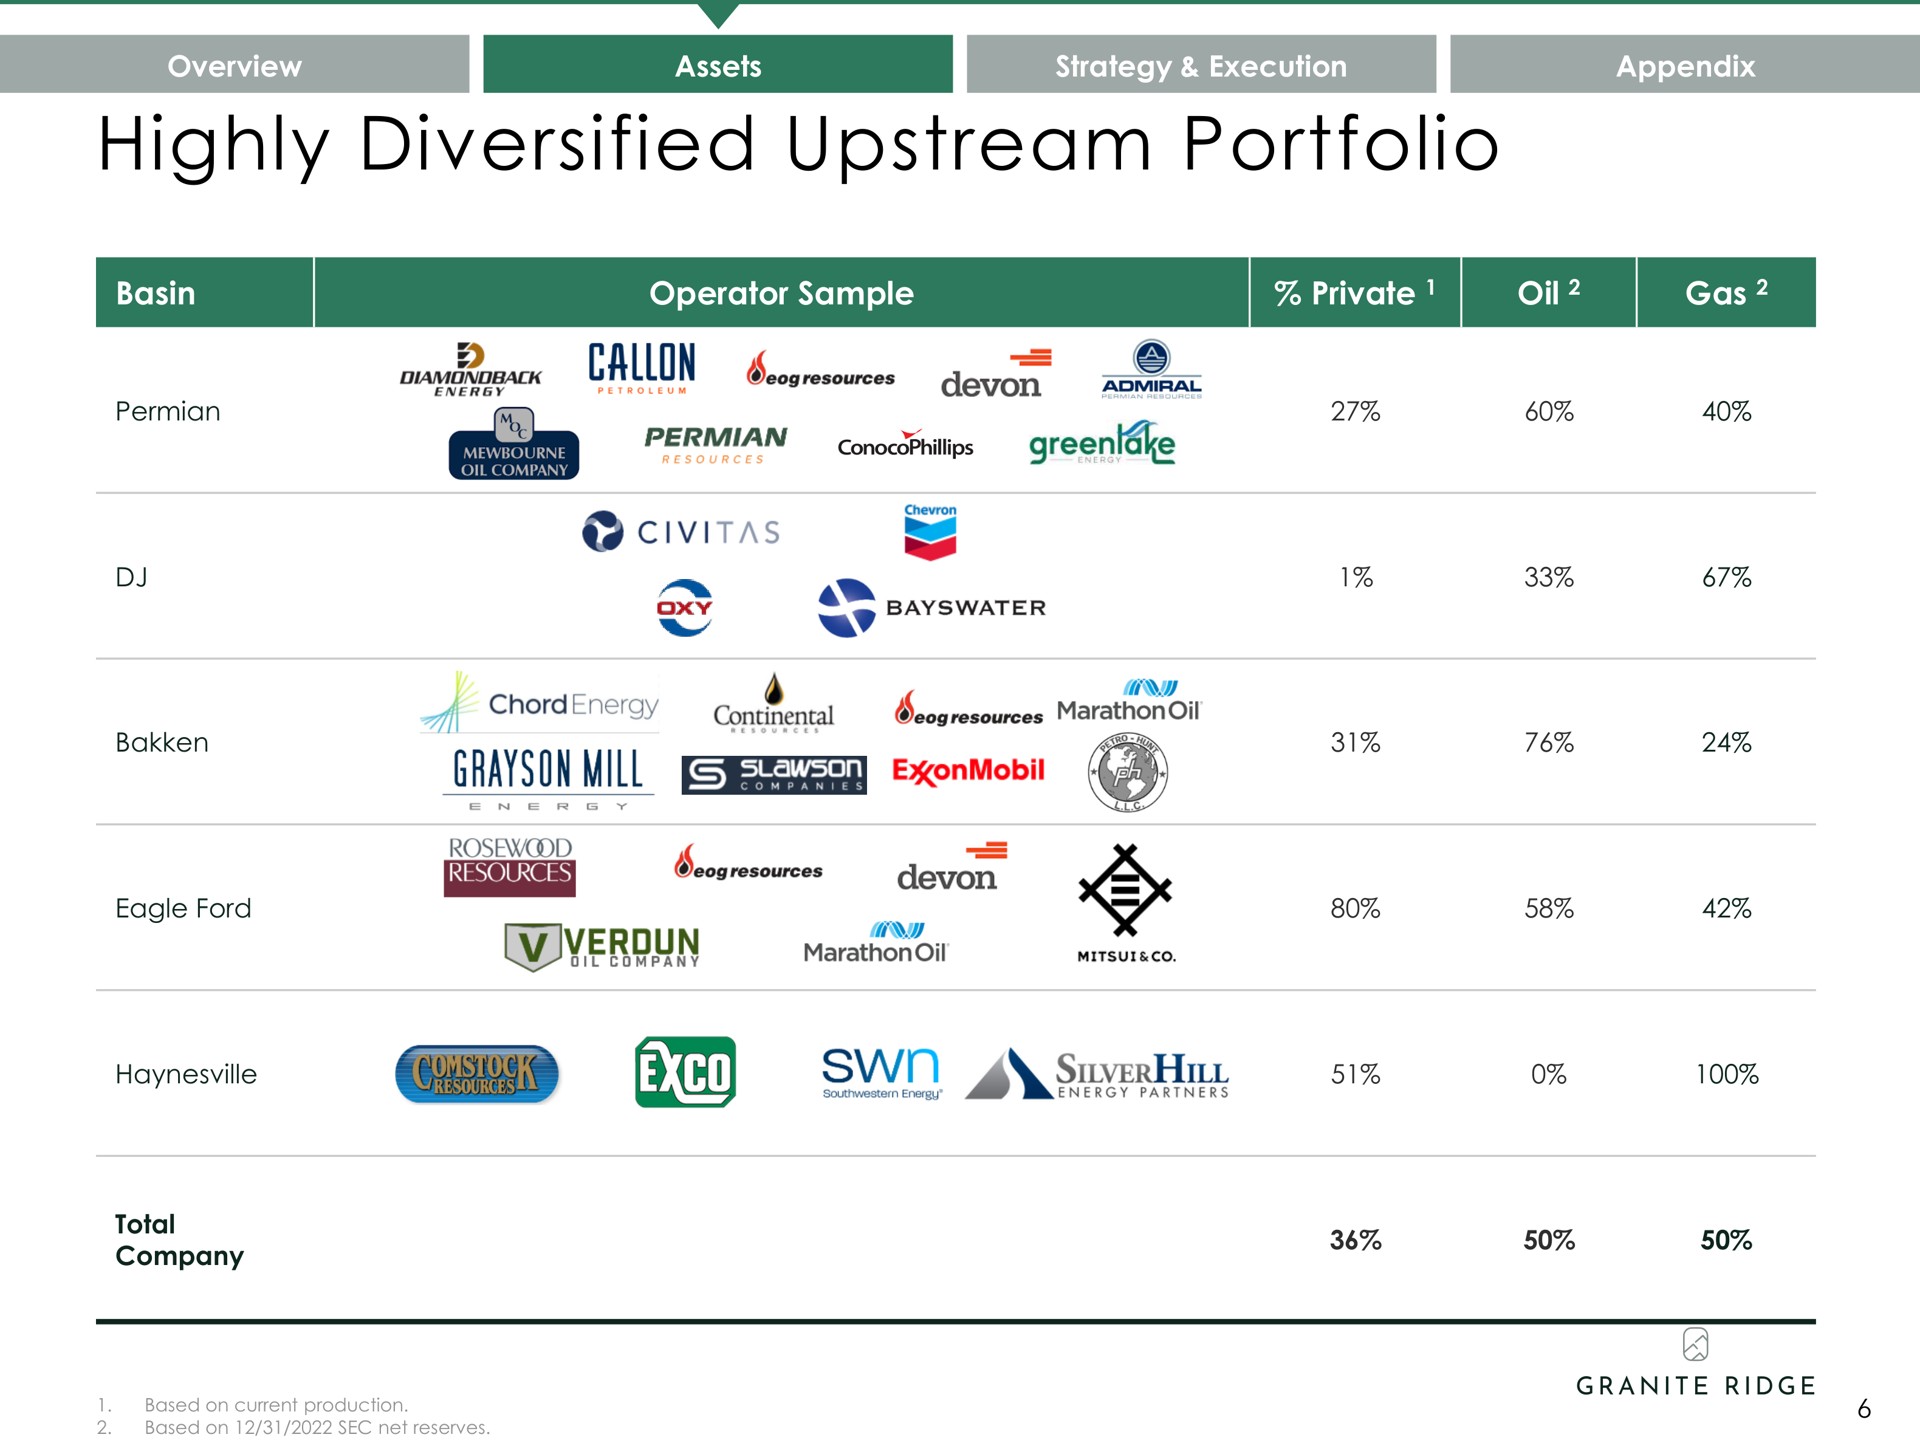Click the Callon Petroleum logo
Image resolution: width=1920 pixels, height=1440 pixels.
pyautogui.click(x=642, y=369)
